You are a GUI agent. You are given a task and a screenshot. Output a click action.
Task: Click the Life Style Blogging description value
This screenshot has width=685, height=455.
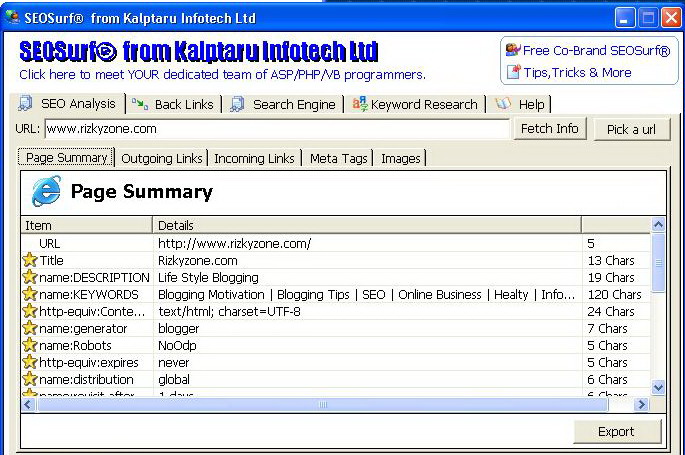208,278
